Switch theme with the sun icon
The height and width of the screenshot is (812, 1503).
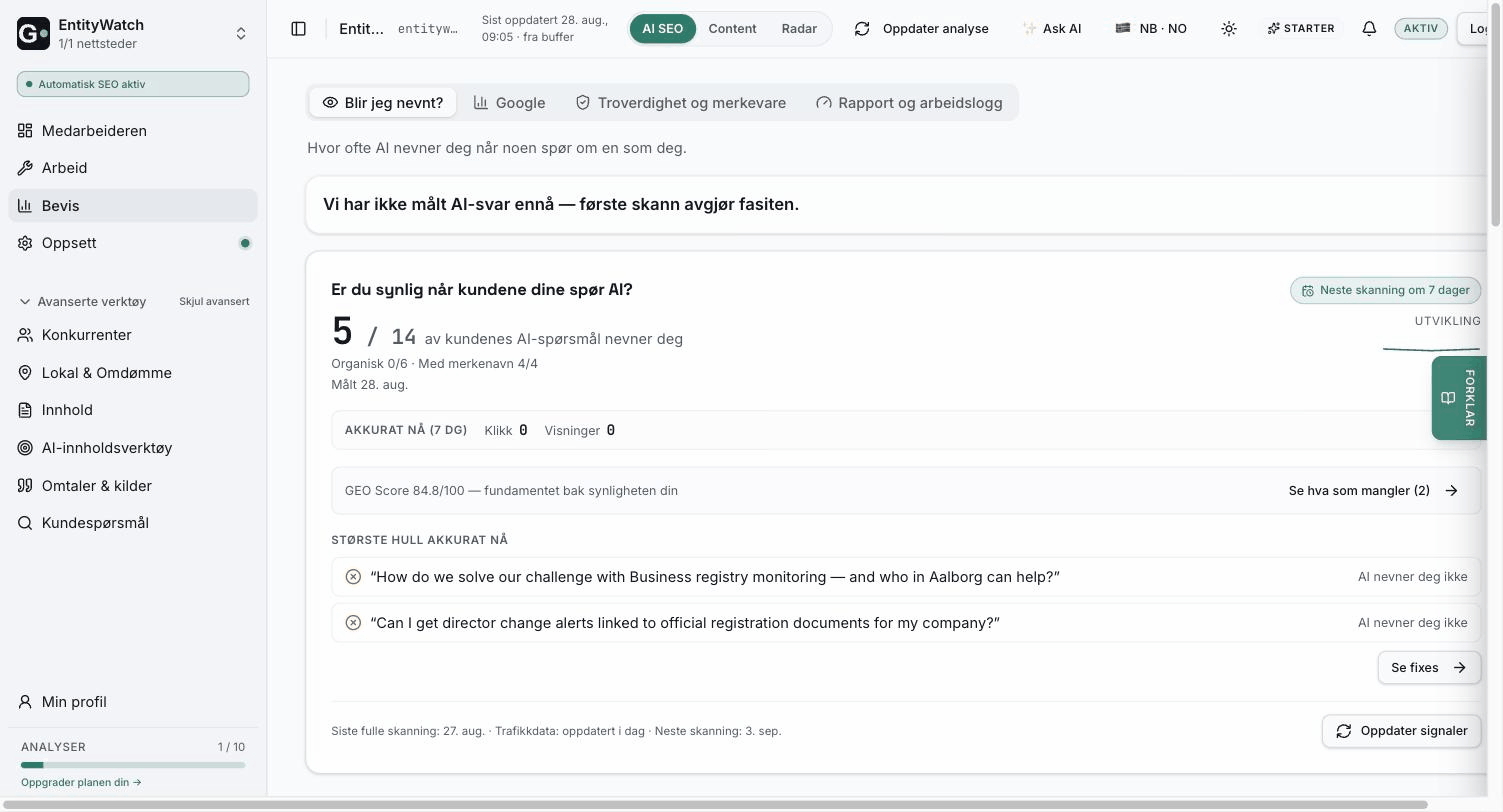1229,29
